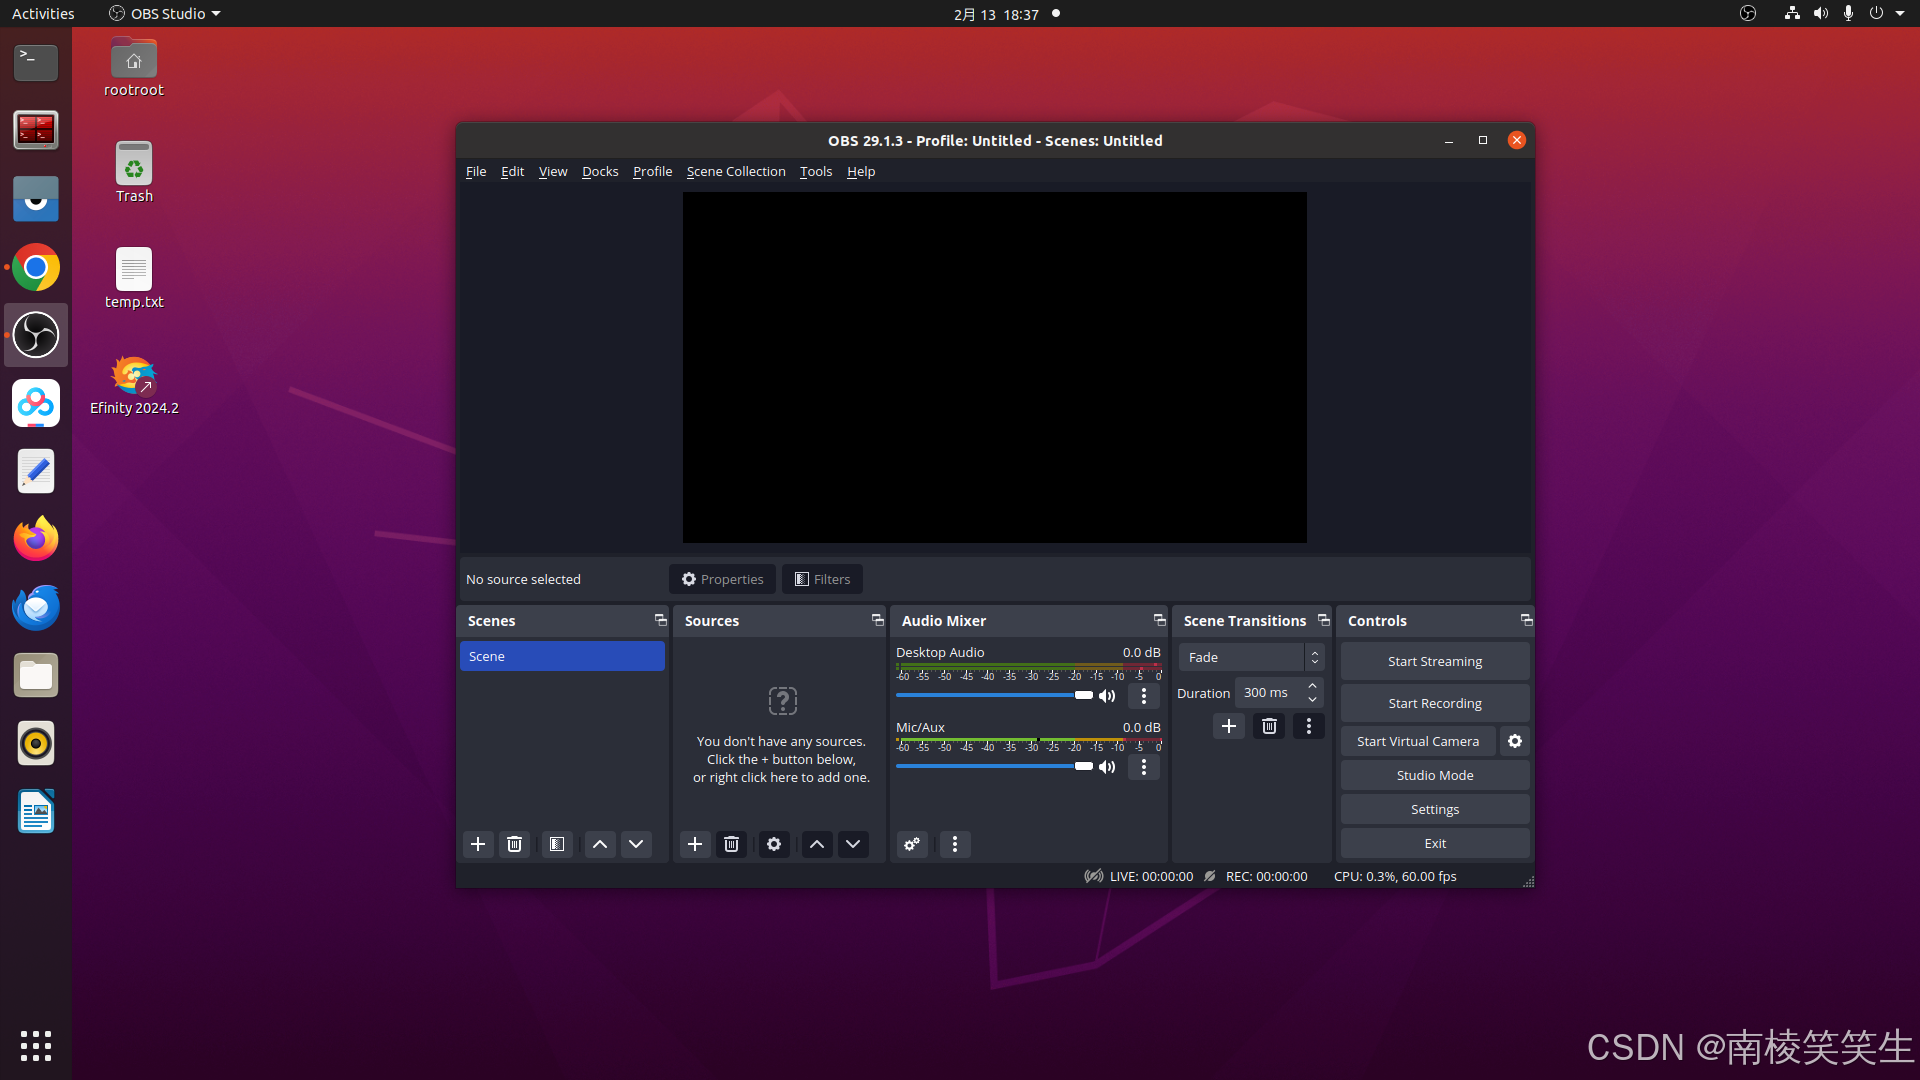Toggle Studio Mode
The width and height of the screenshot is (1920, 1080).
coord(1434,776)
